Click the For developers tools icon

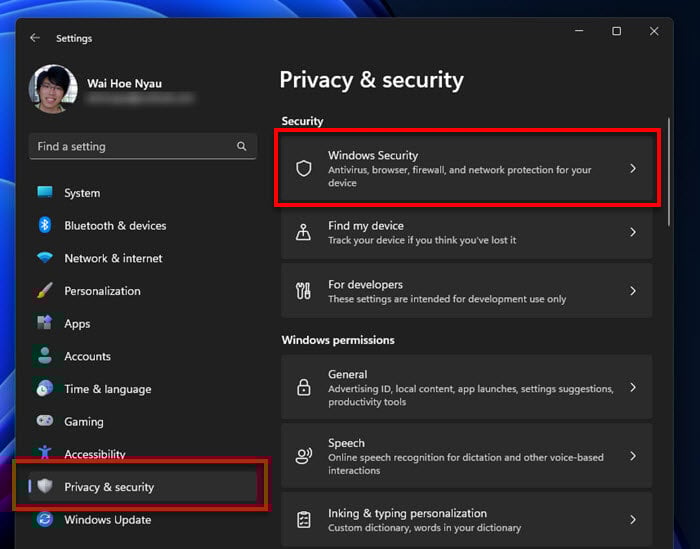[x=304, y=291]
